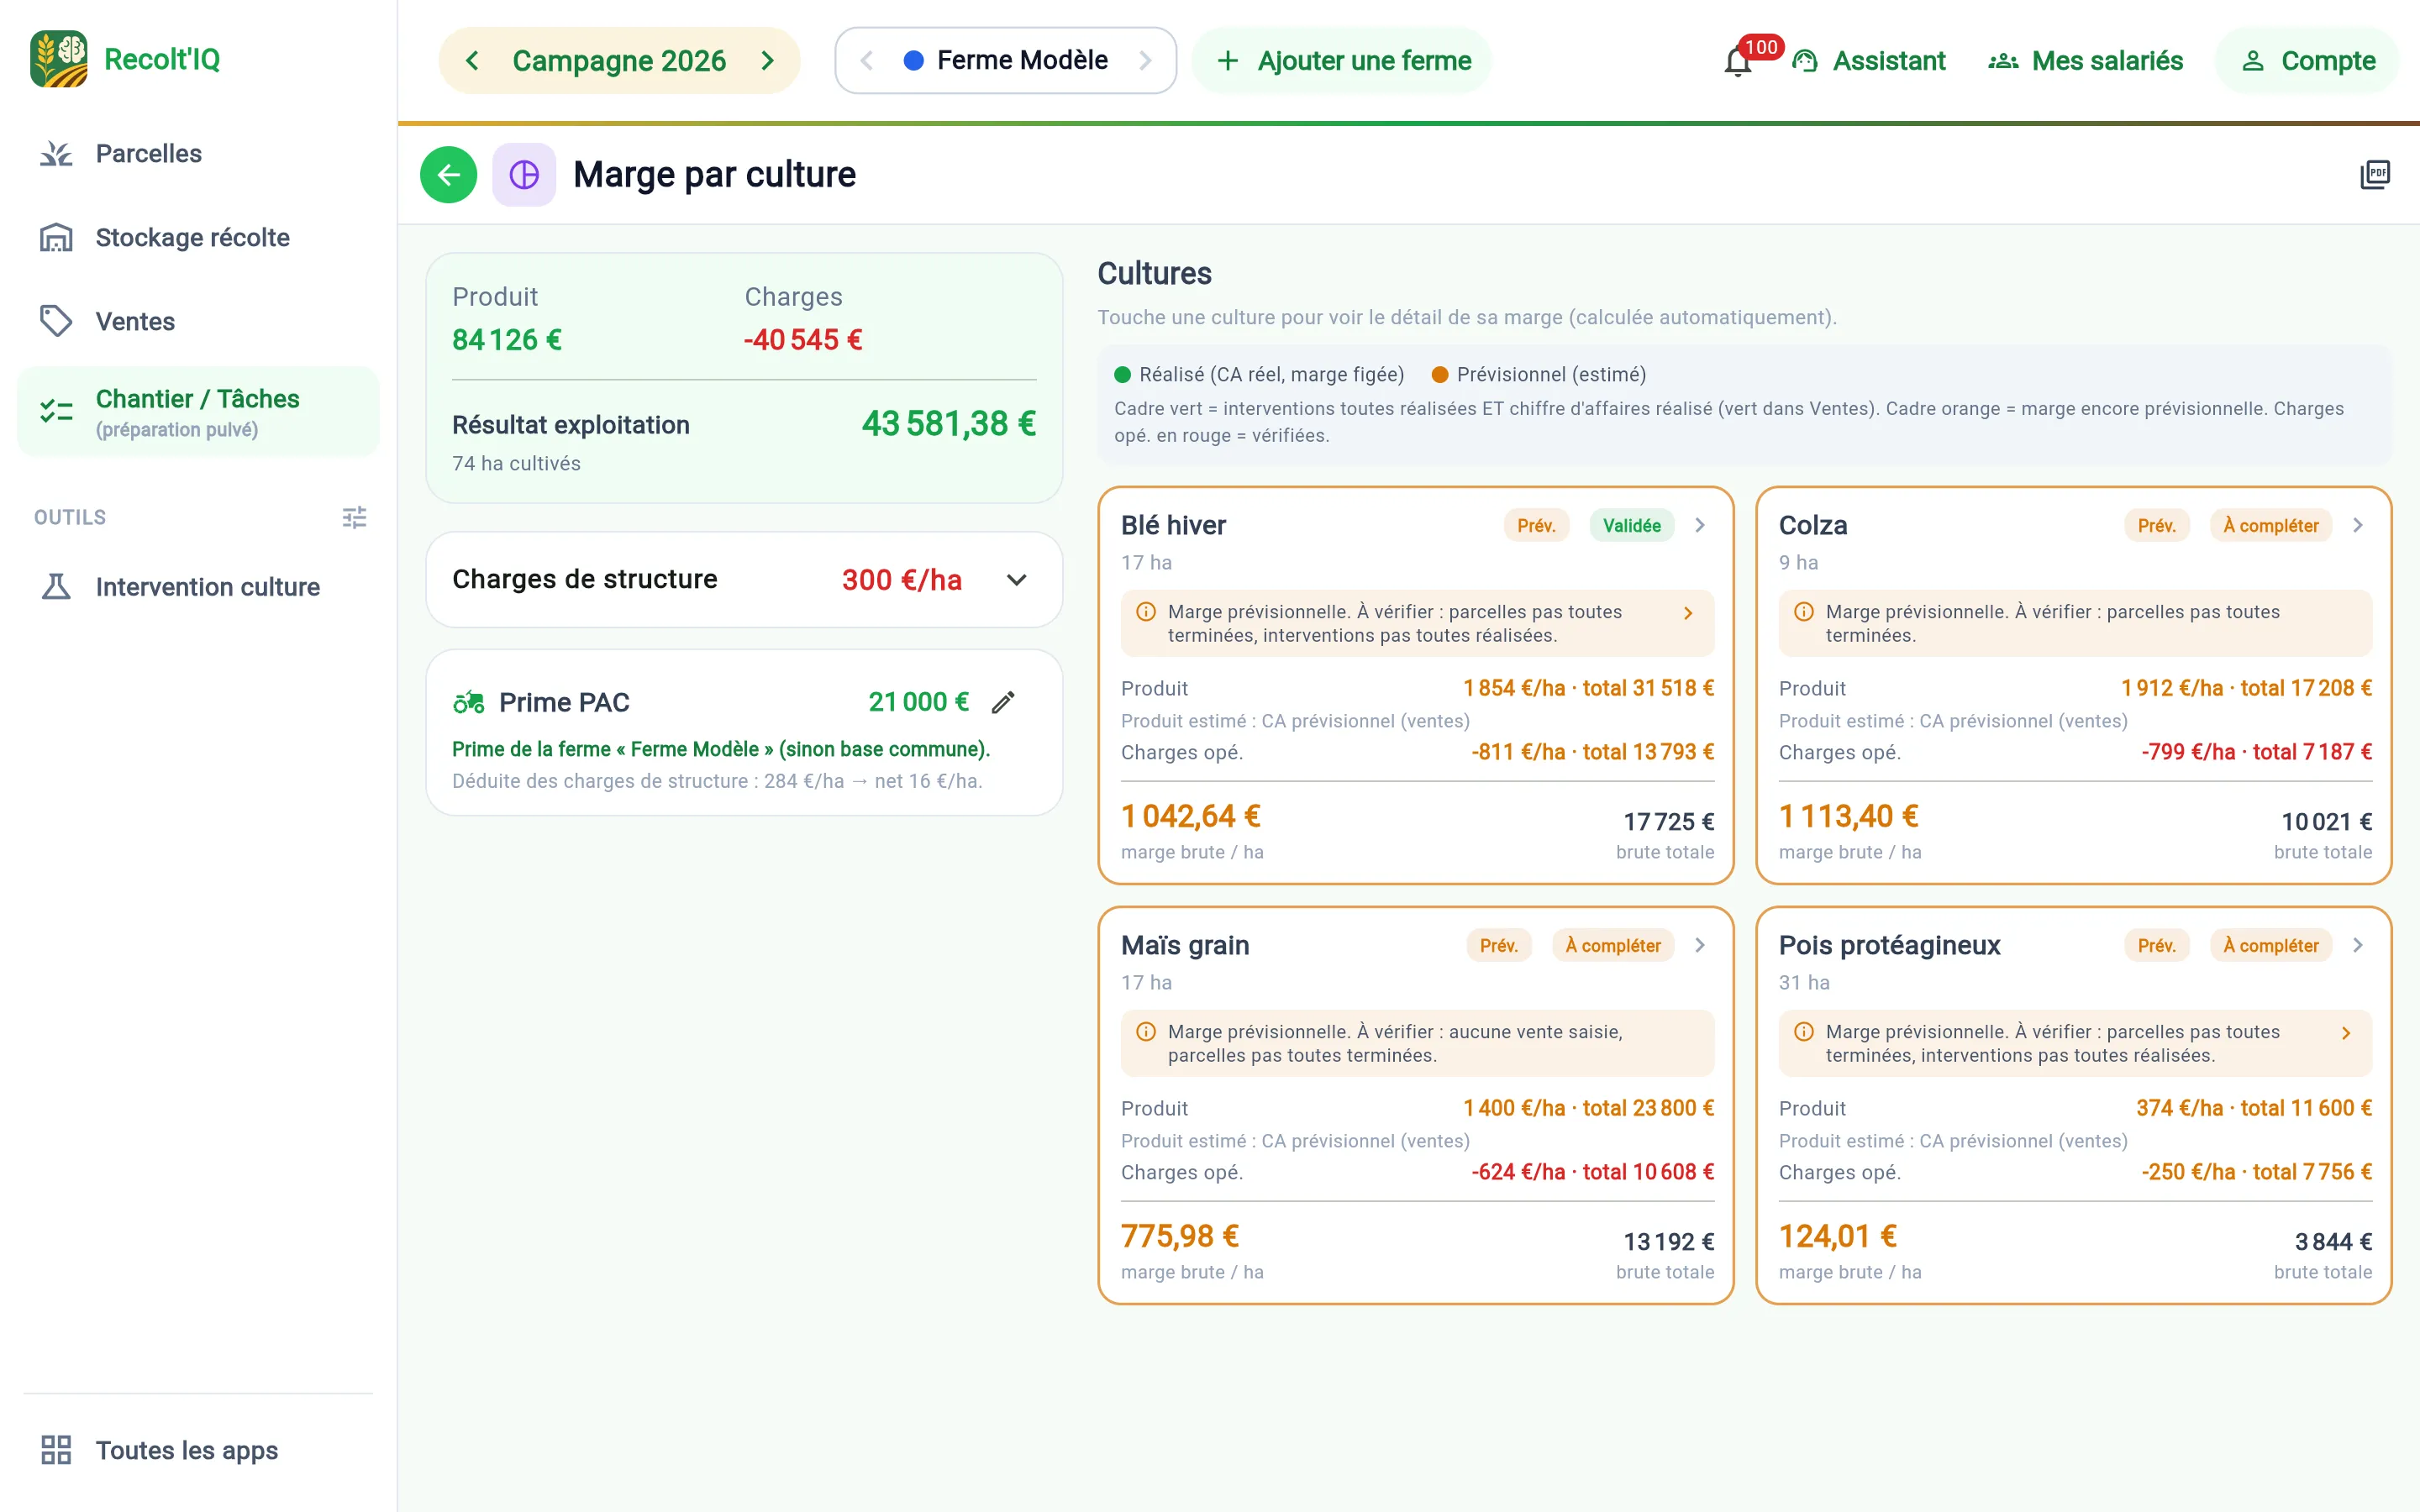
Task: Go to next campaign after 2026
Action: click(x=767, y=61)
